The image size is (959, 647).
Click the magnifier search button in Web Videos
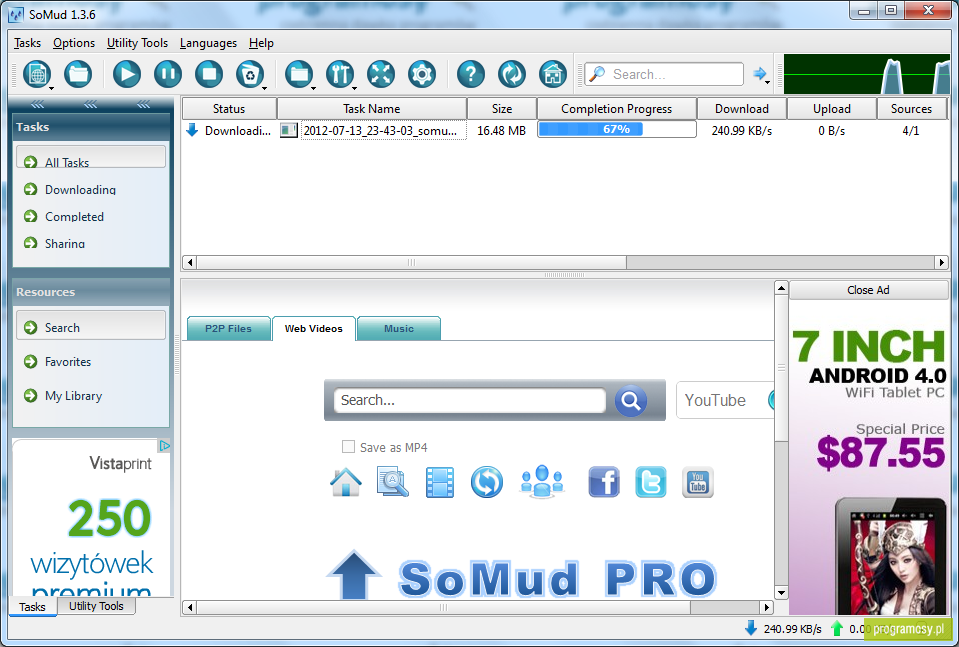(x=631, y=401)
